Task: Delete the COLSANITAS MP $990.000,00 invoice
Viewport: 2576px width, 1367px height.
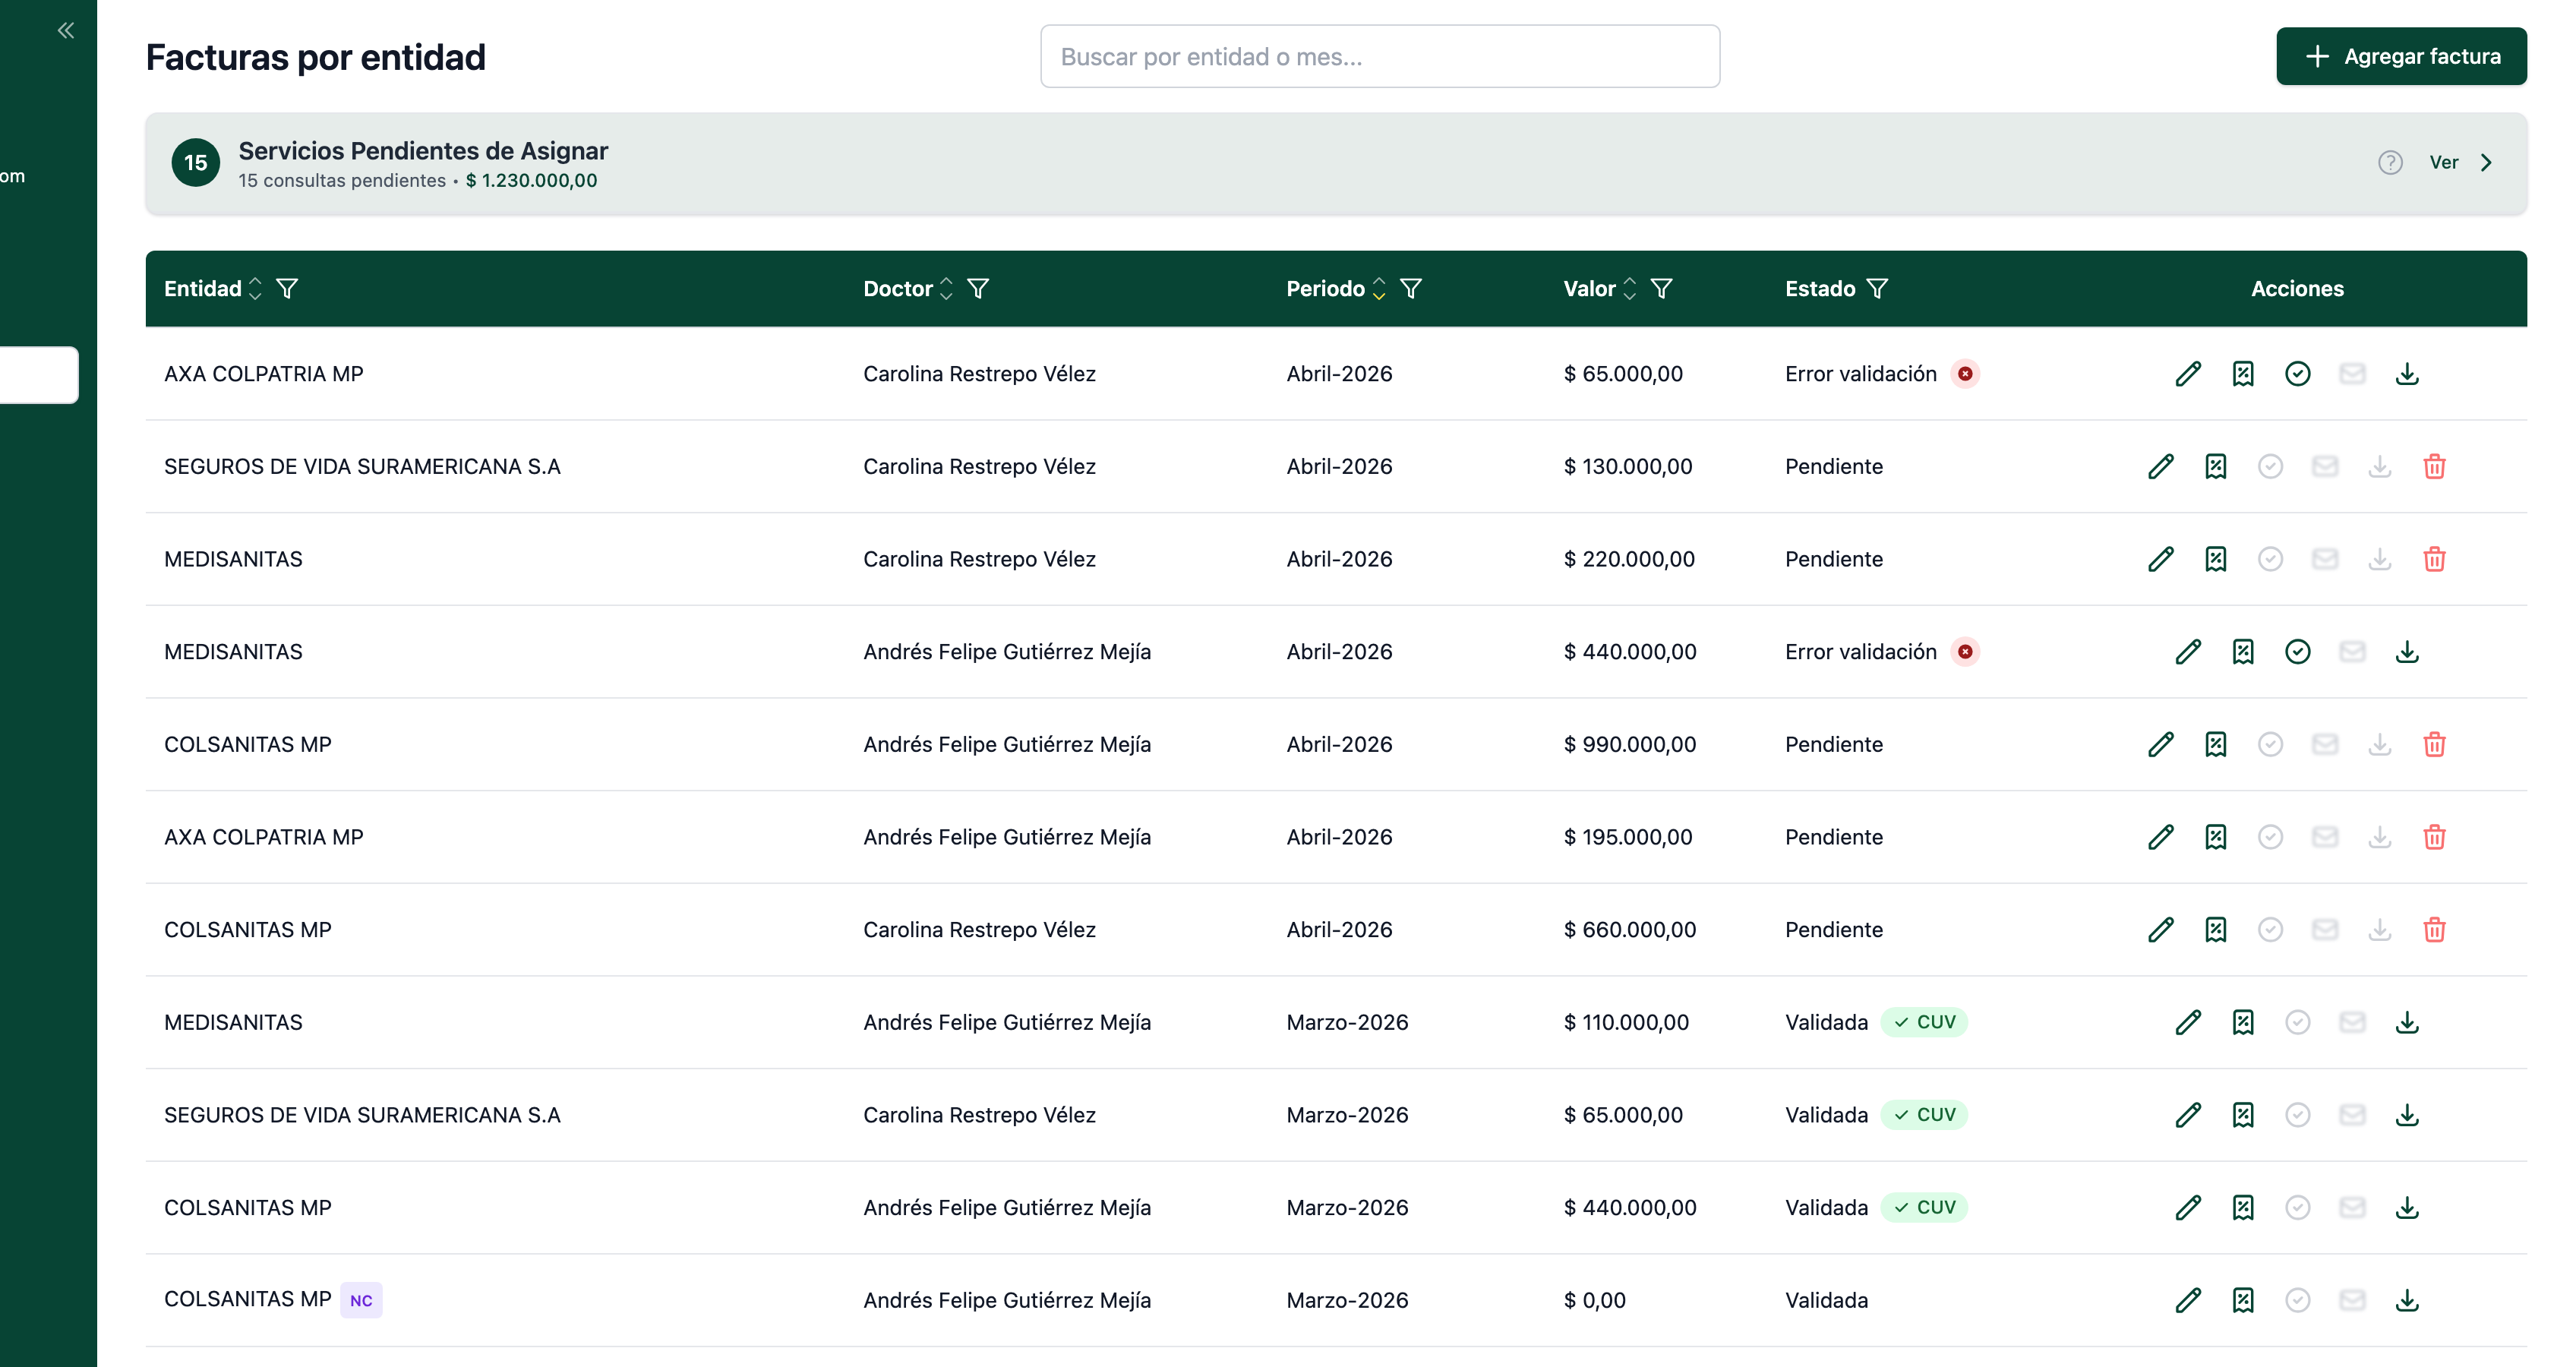Action: [2434, 745]
